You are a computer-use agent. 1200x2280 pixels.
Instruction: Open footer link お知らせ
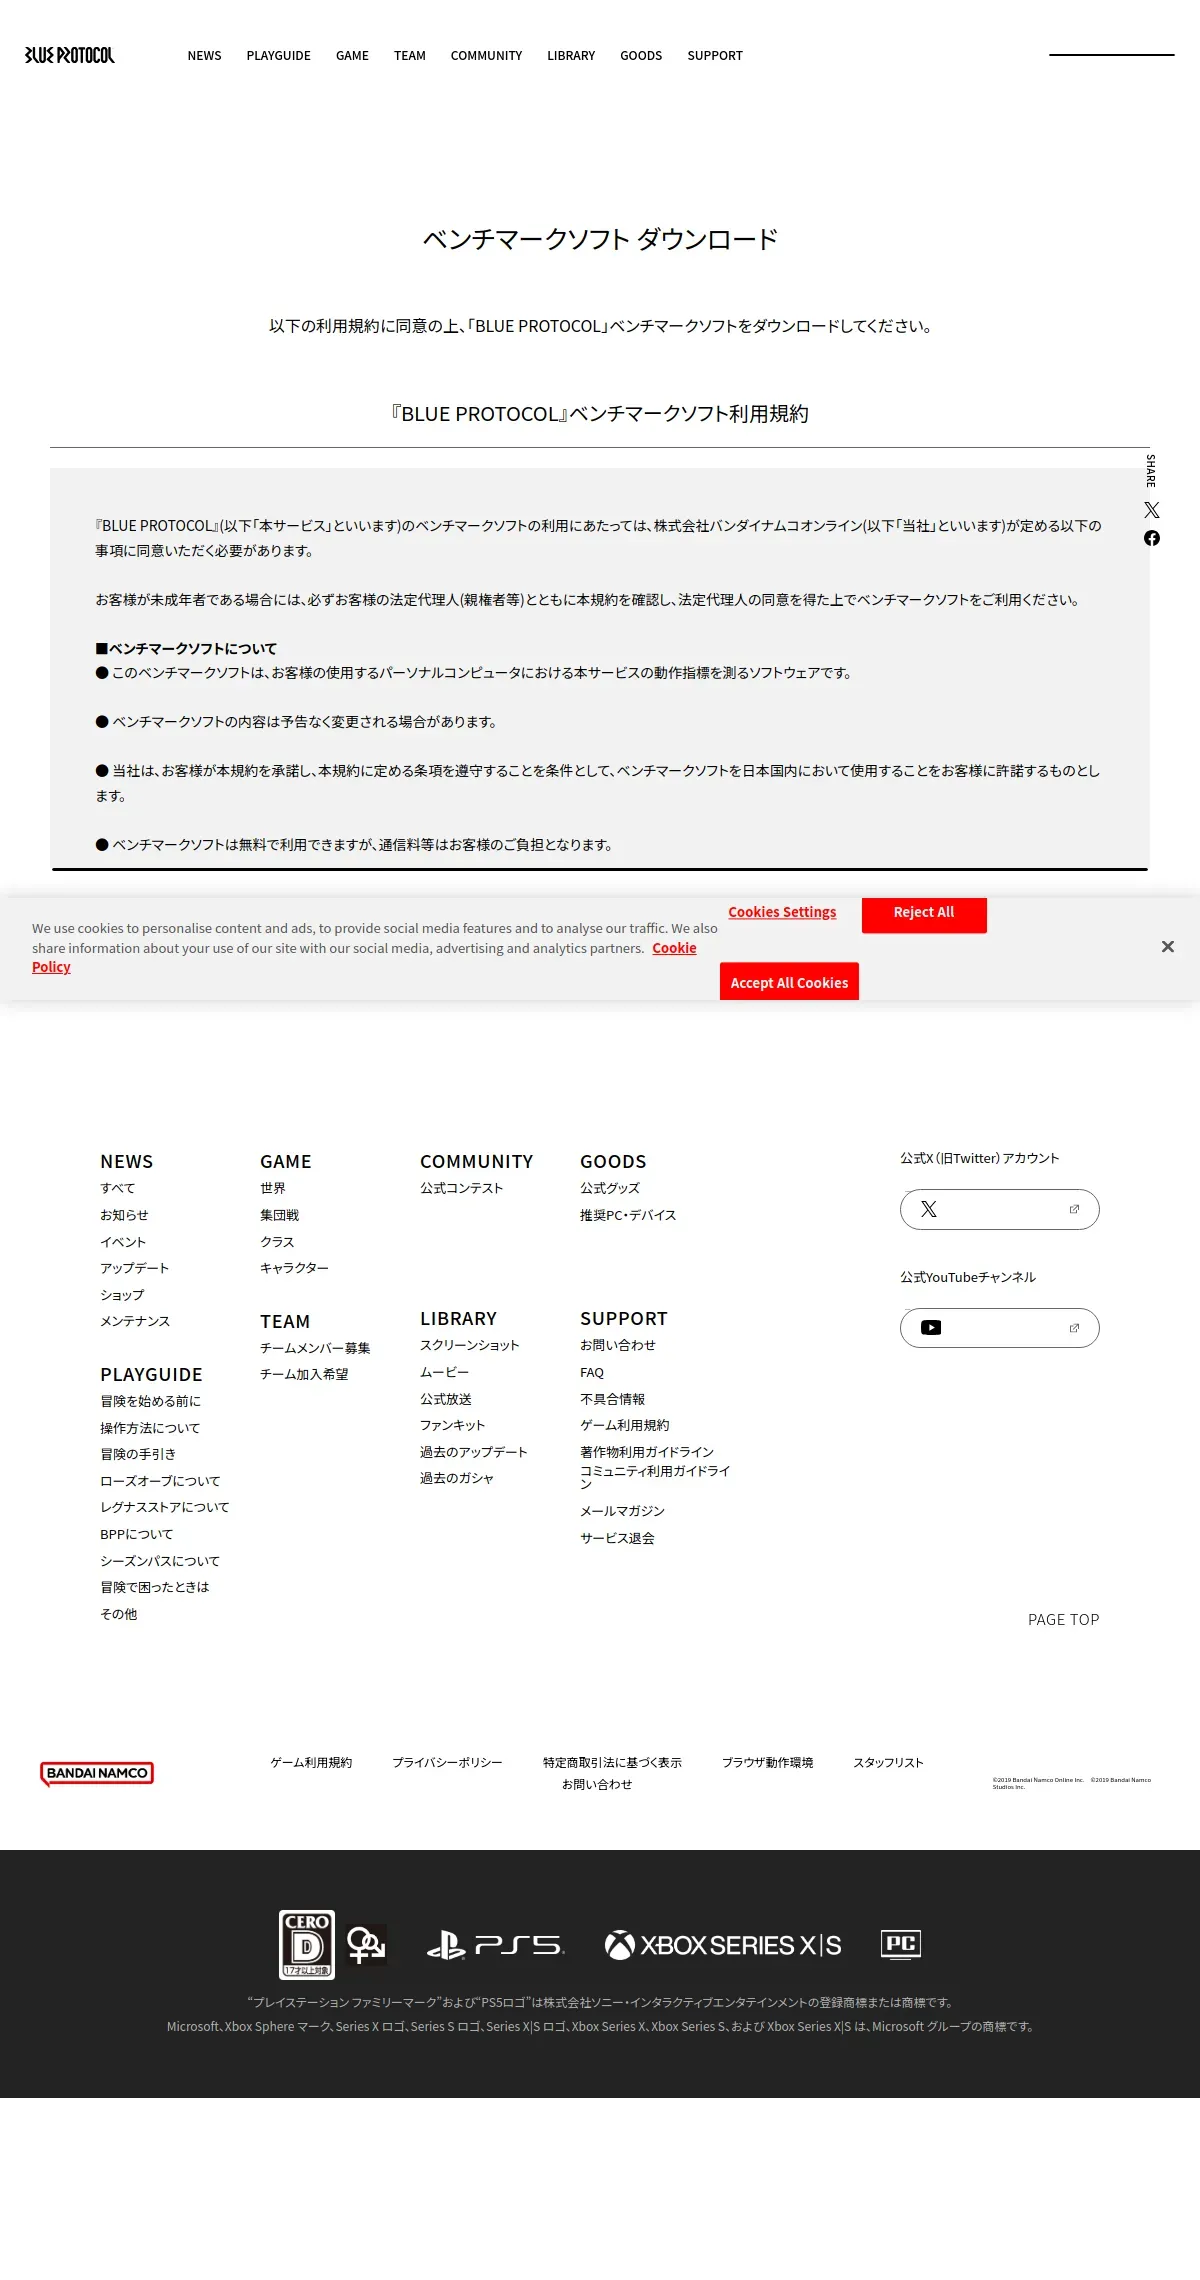124,1215
